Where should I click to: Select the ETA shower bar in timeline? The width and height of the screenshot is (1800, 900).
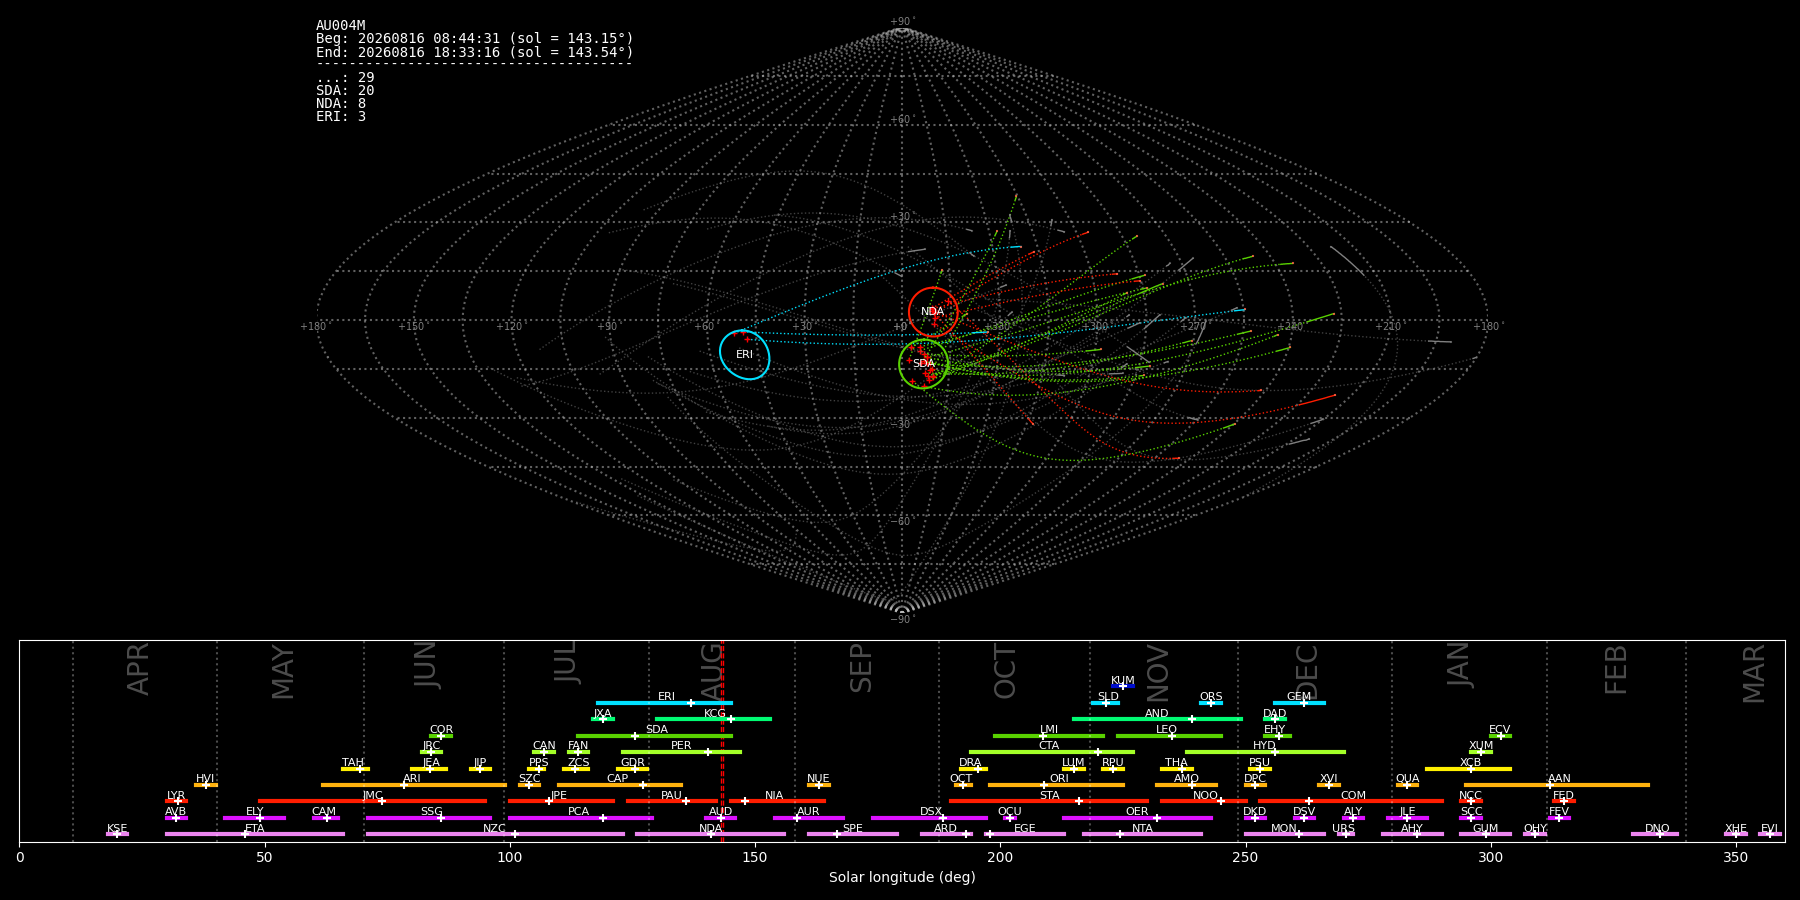[255, 834]
